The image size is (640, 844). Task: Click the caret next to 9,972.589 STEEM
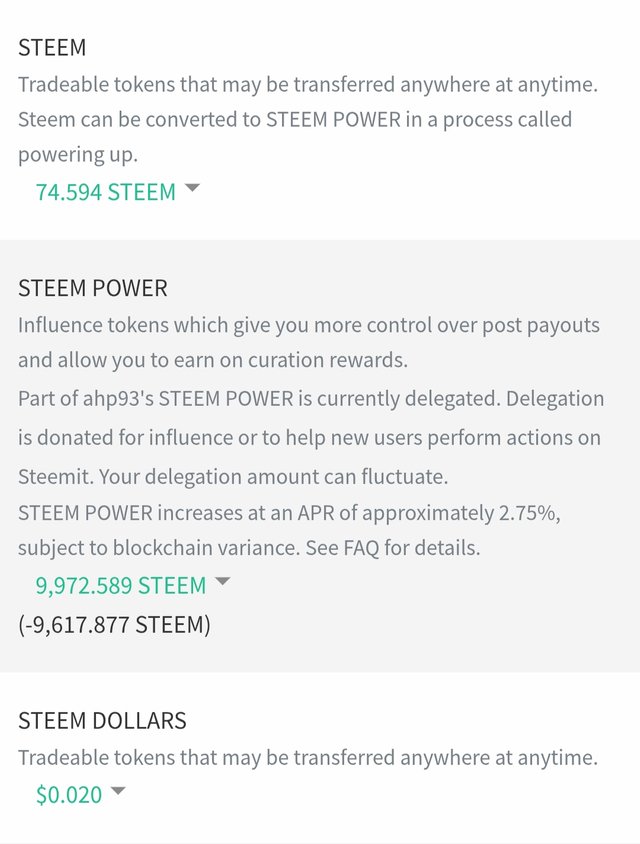click(x=222, y=581)
